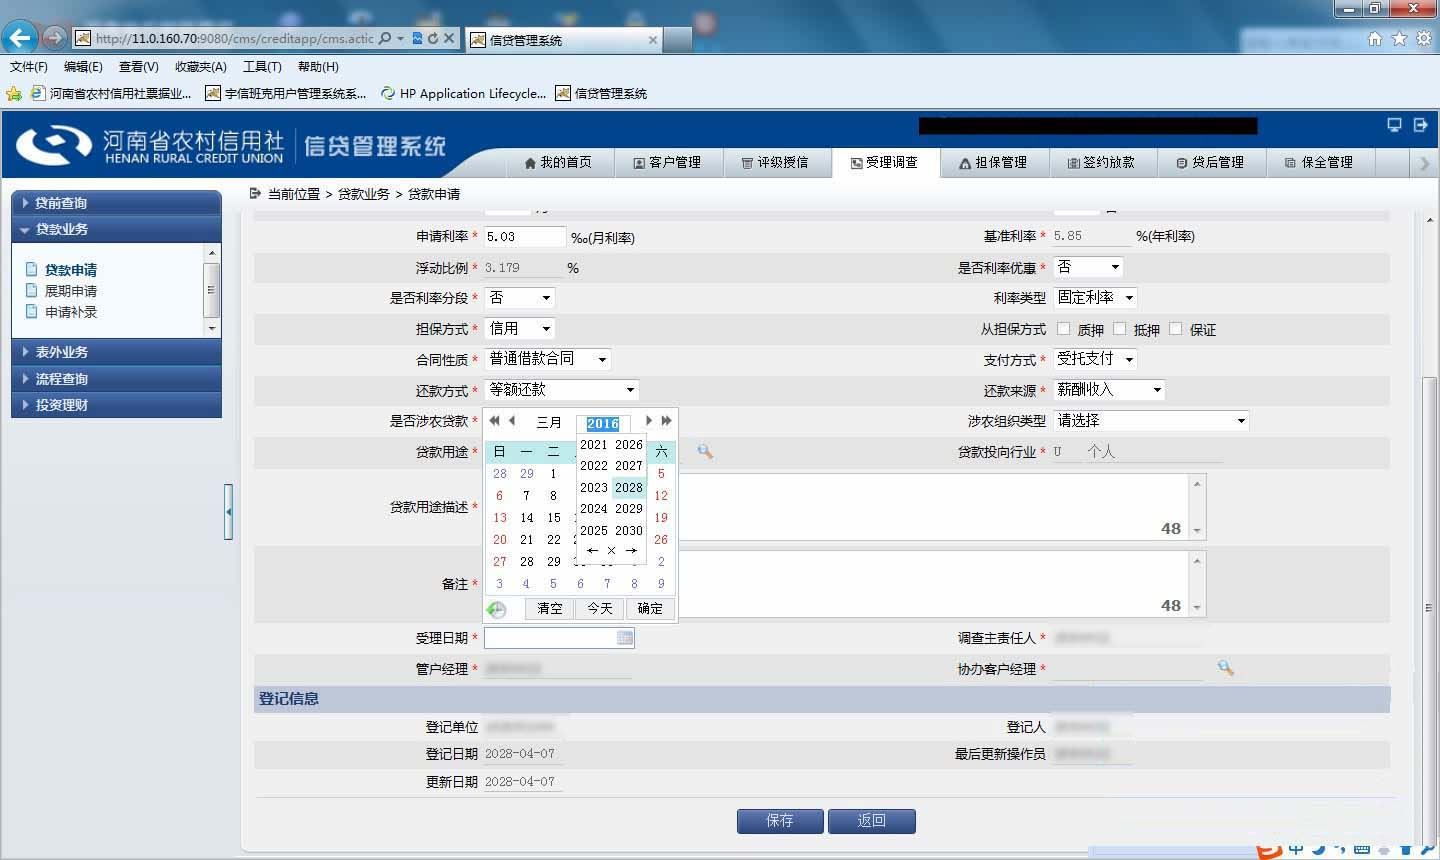This screenshot has height=860, width=1440.
Task: Click 今天 in date picker
Action: (600, 609)
